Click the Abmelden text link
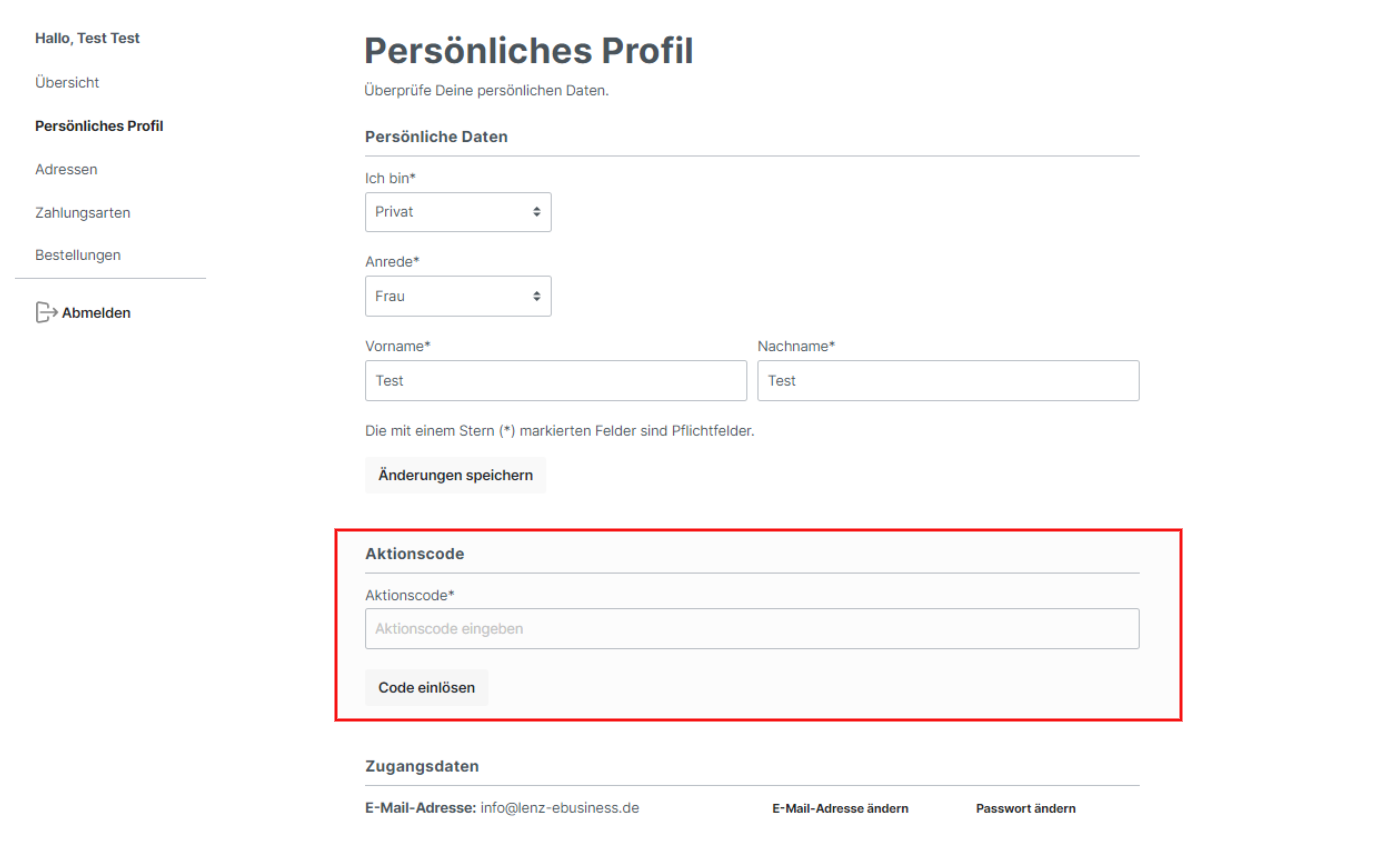 click(96, 313)
